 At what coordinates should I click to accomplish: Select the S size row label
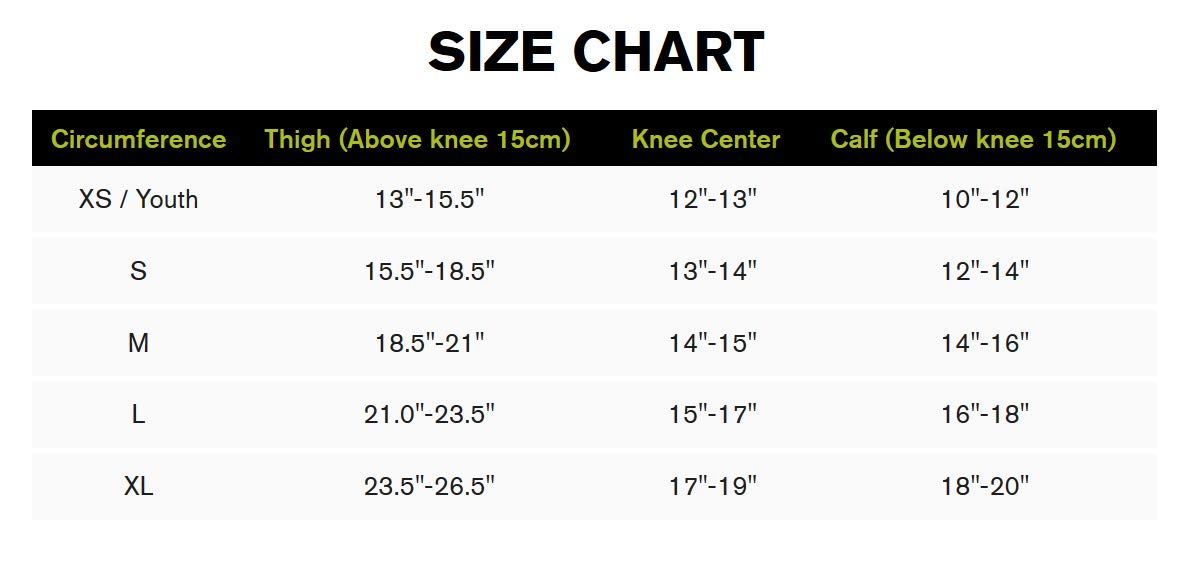click(138, 271)
